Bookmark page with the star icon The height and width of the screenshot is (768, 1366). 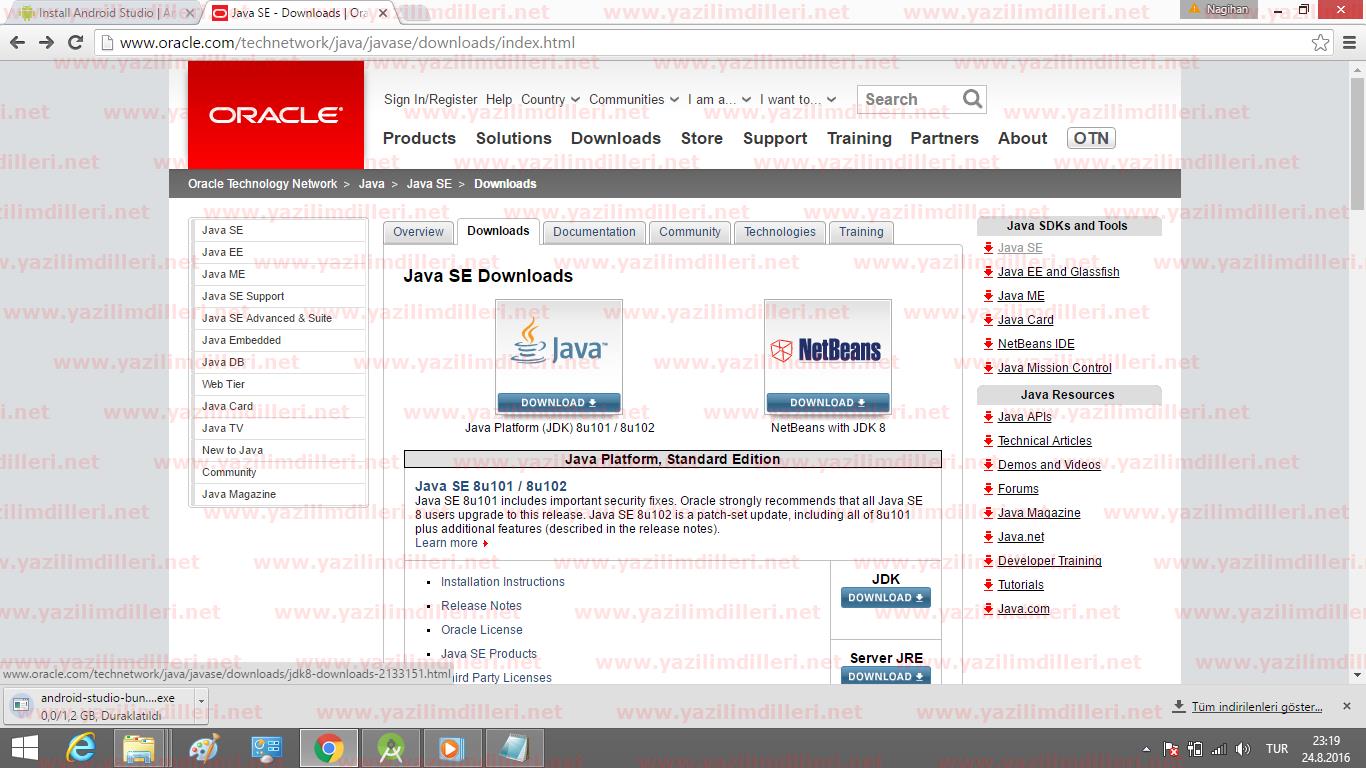(x=1321, y=43)
